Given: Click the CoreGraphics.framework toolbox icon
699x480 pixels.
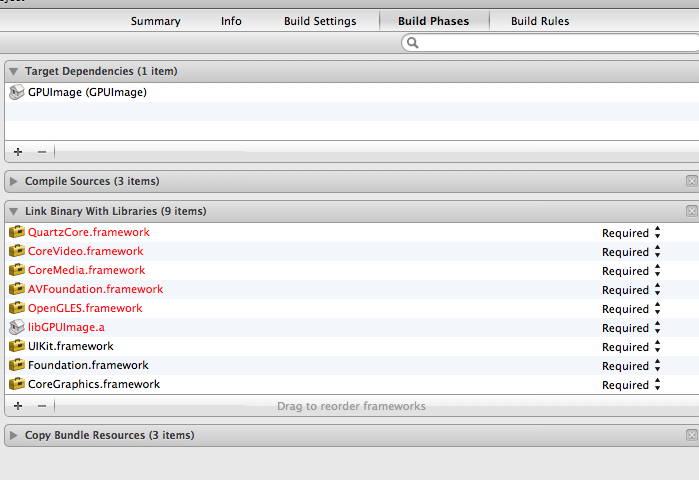Looking at the screenshot, I should (17, 384).
